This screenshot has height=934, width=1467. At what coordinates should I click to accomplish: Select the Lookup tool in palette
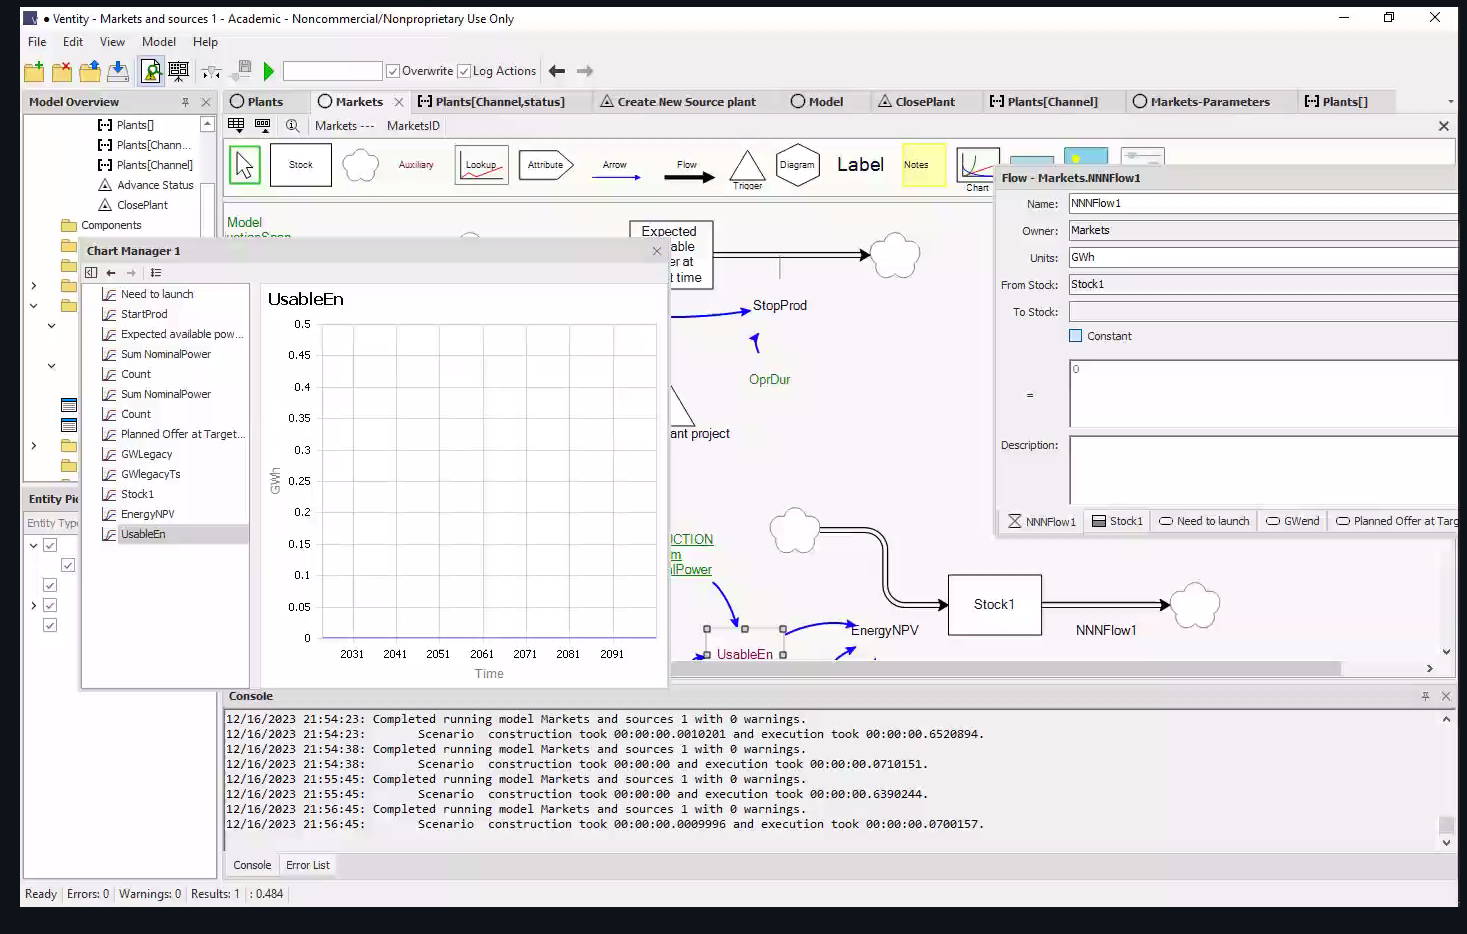pos(481,165)
